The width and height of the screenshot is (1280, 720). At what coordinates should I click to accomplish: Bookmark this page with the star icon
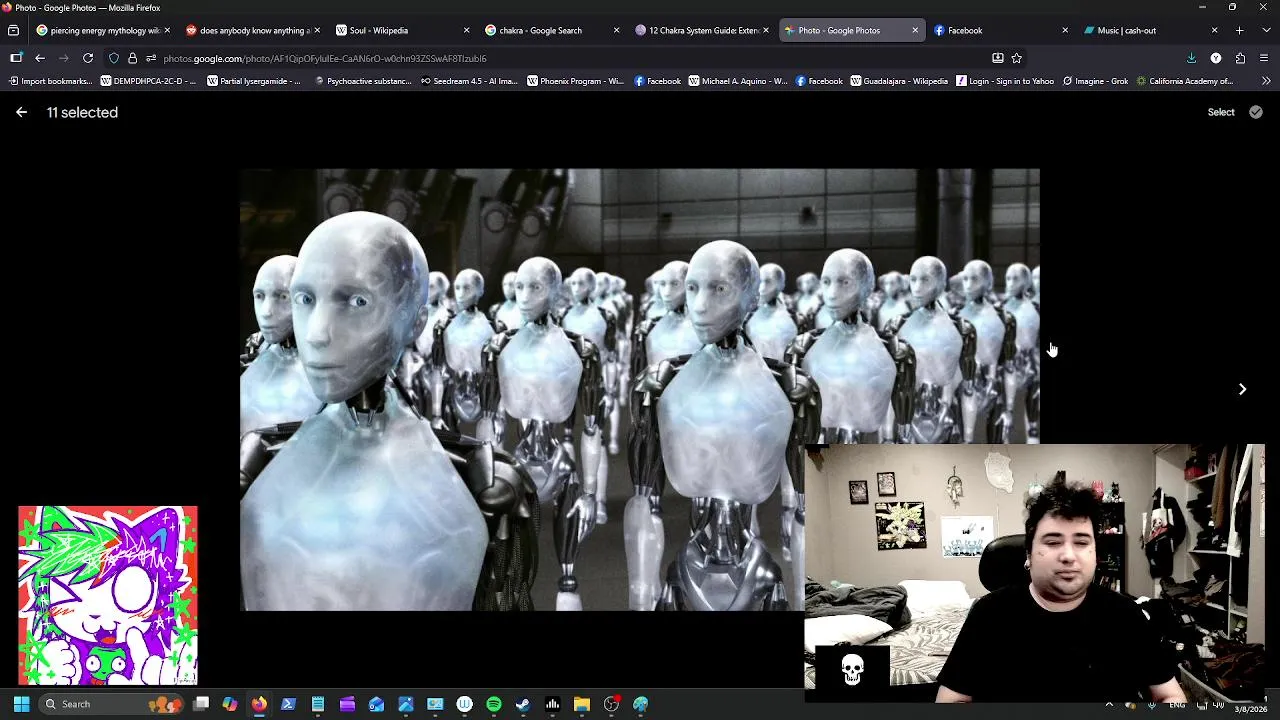tap(1016, 58)
